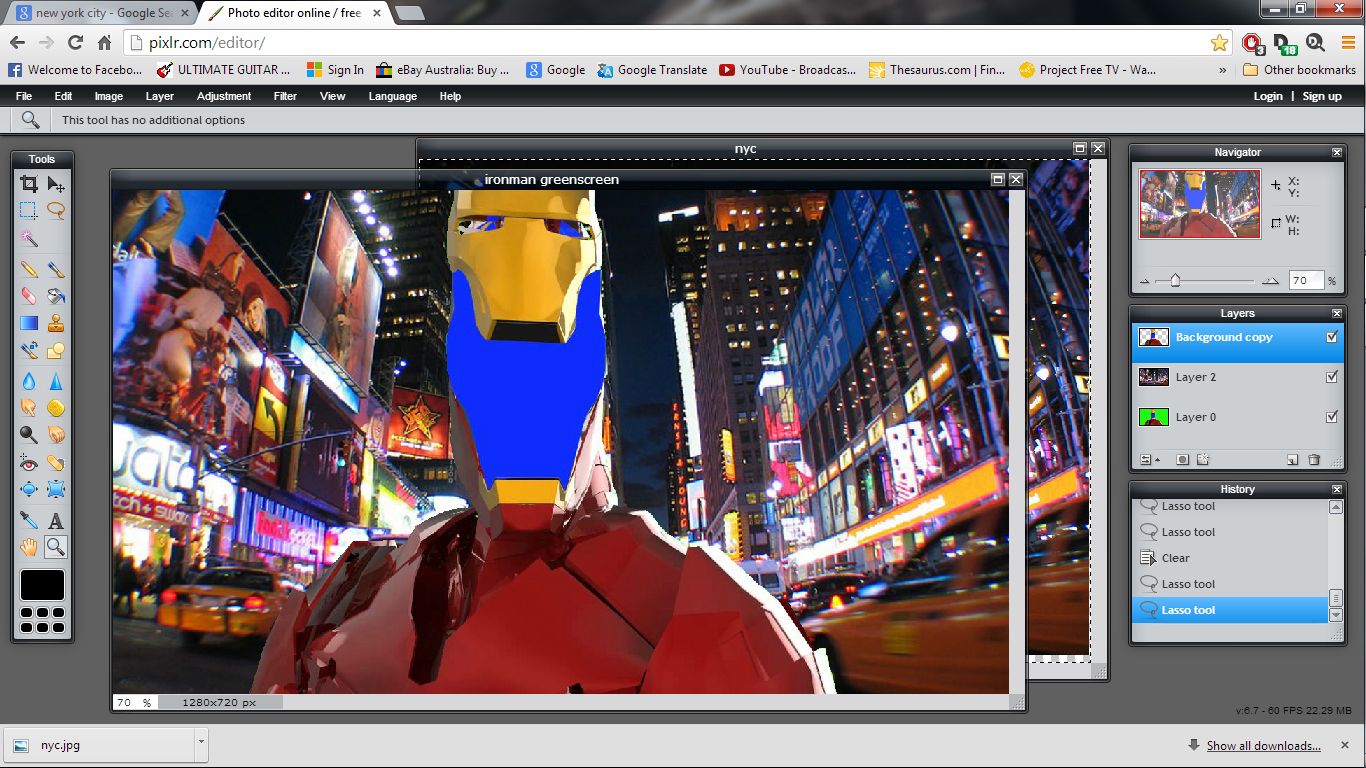Open layer styles in Layers panel

click(1203, 460)
